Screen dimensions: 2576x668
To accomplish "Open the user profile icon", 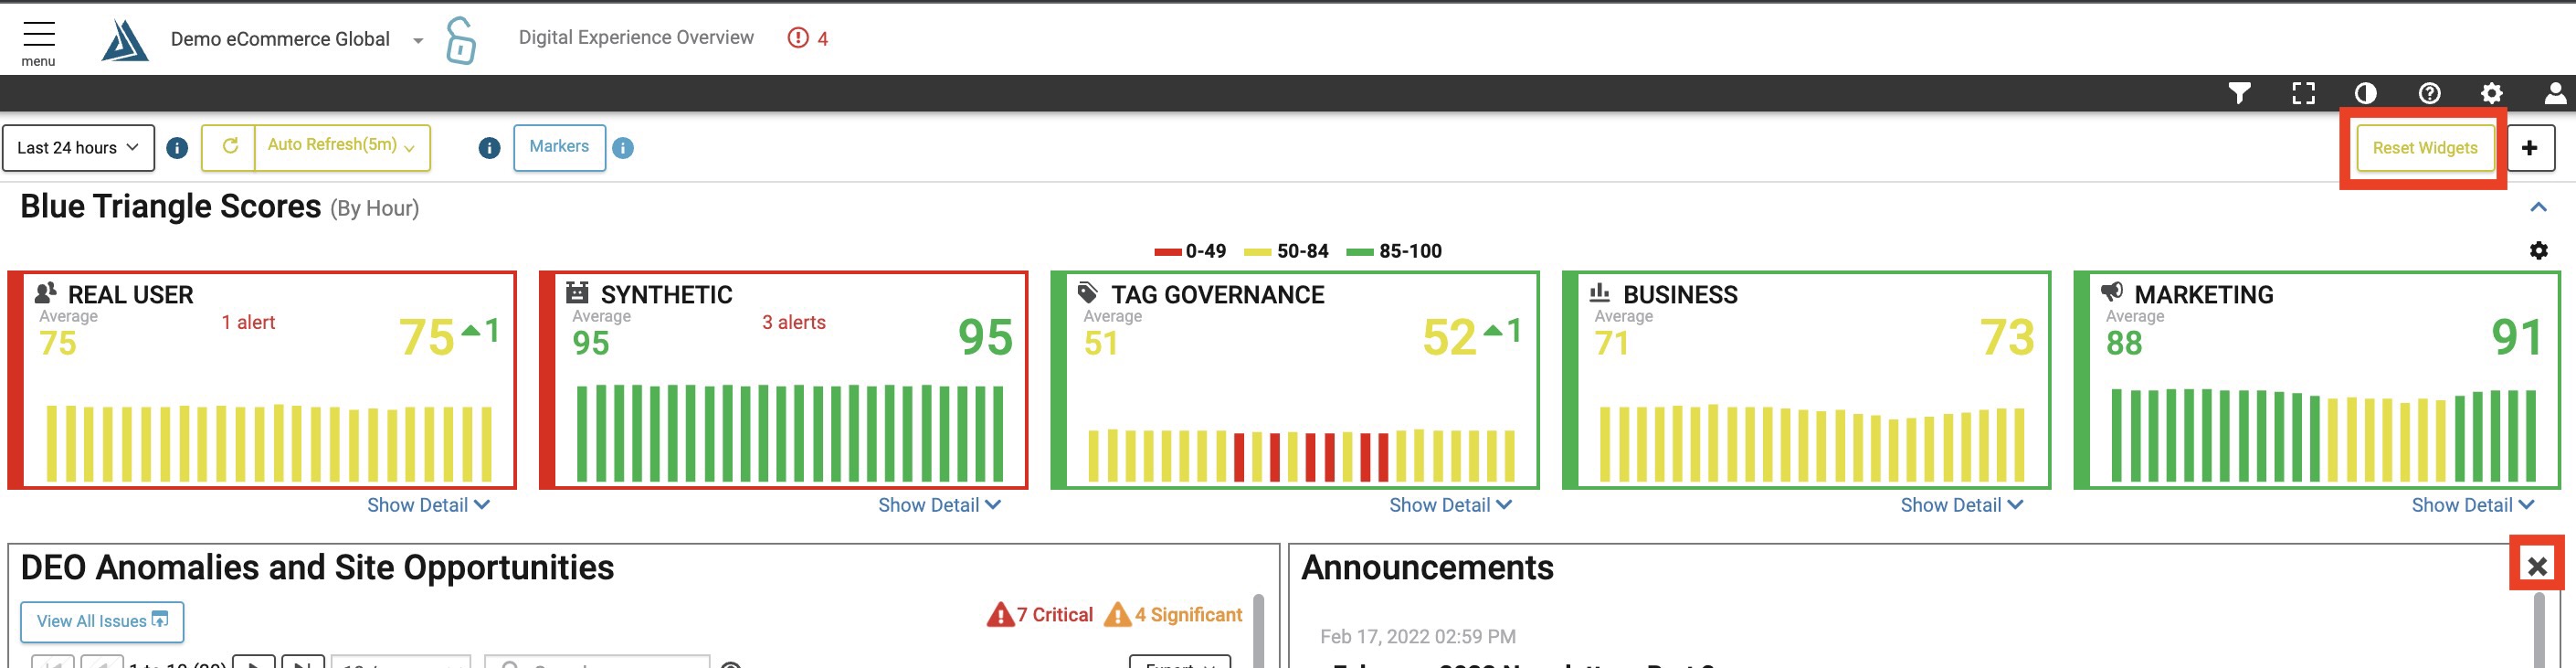I will coord(2555,93).
